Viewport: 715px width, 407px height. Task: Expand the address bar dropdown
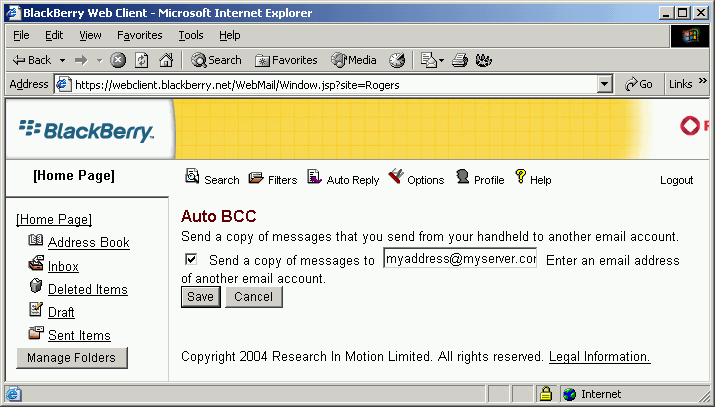[604, 84]
